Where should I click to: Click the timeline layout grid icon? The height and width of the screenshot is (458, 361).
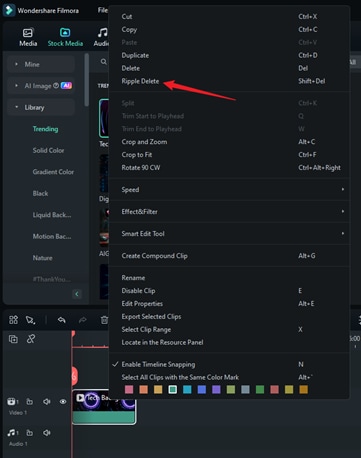(x=13, y=320)
